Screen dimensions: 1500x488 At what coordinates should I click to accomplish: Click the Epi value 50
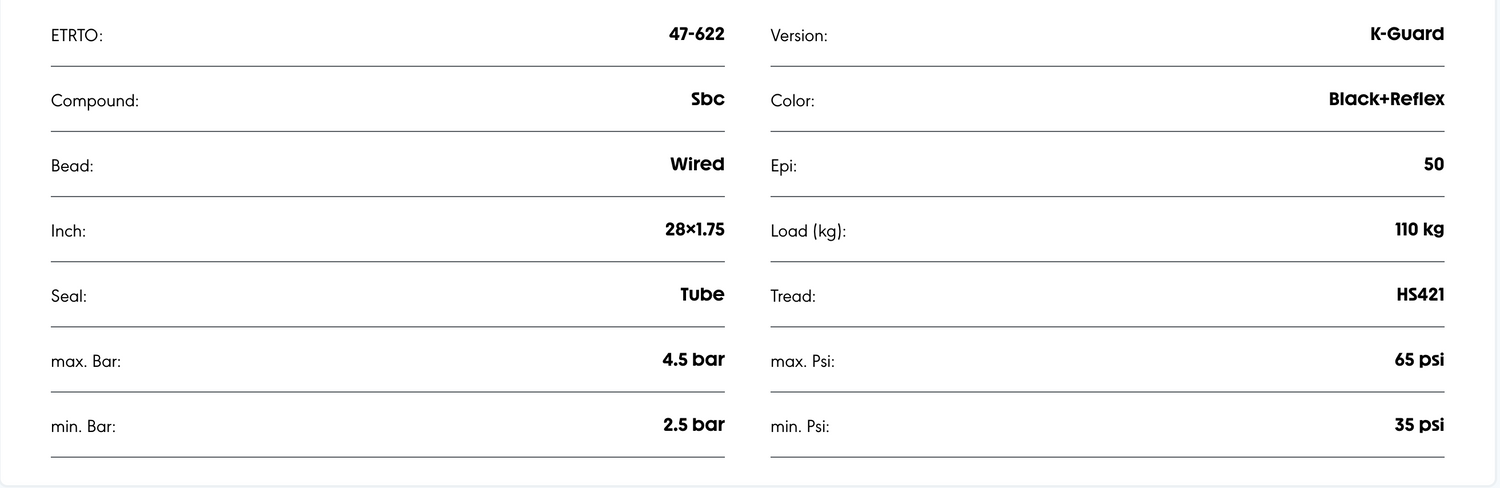1434,164
